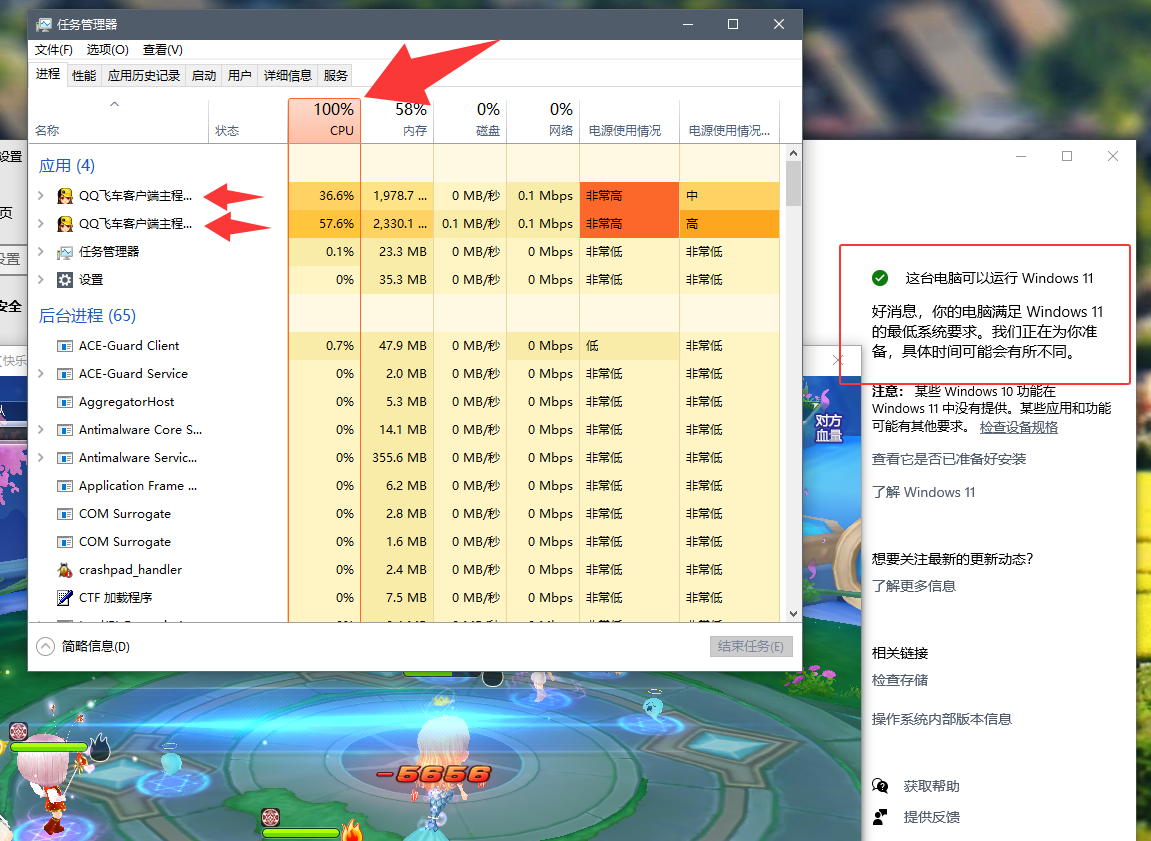Expand the QQ飞车 row with 36.6% CPU
The width and height of the screenshot is (1151, 841).
tap(41, 196)
